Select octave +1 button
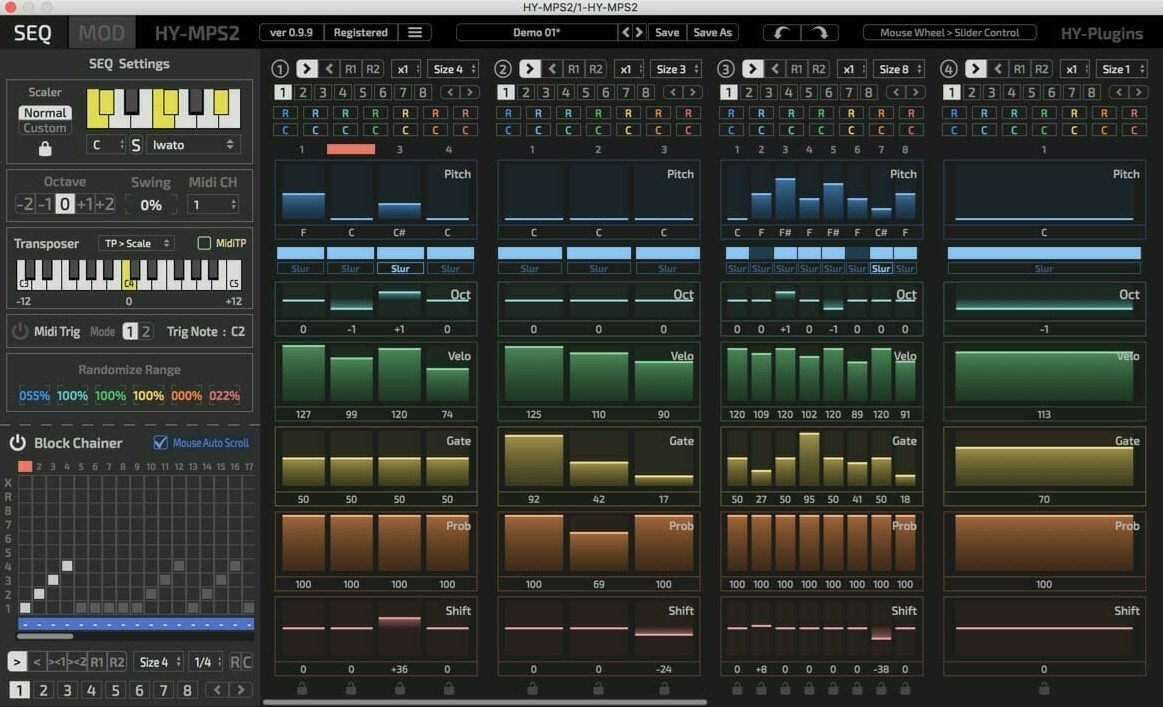 tap(85, 204)
